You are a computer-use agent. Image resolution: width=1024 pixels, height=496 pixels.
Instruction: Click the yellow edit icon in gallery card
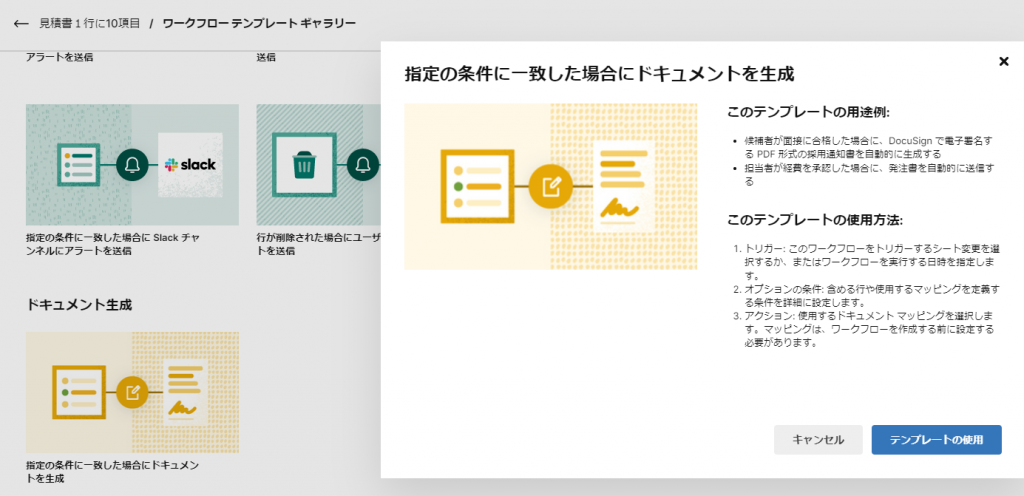133,392
